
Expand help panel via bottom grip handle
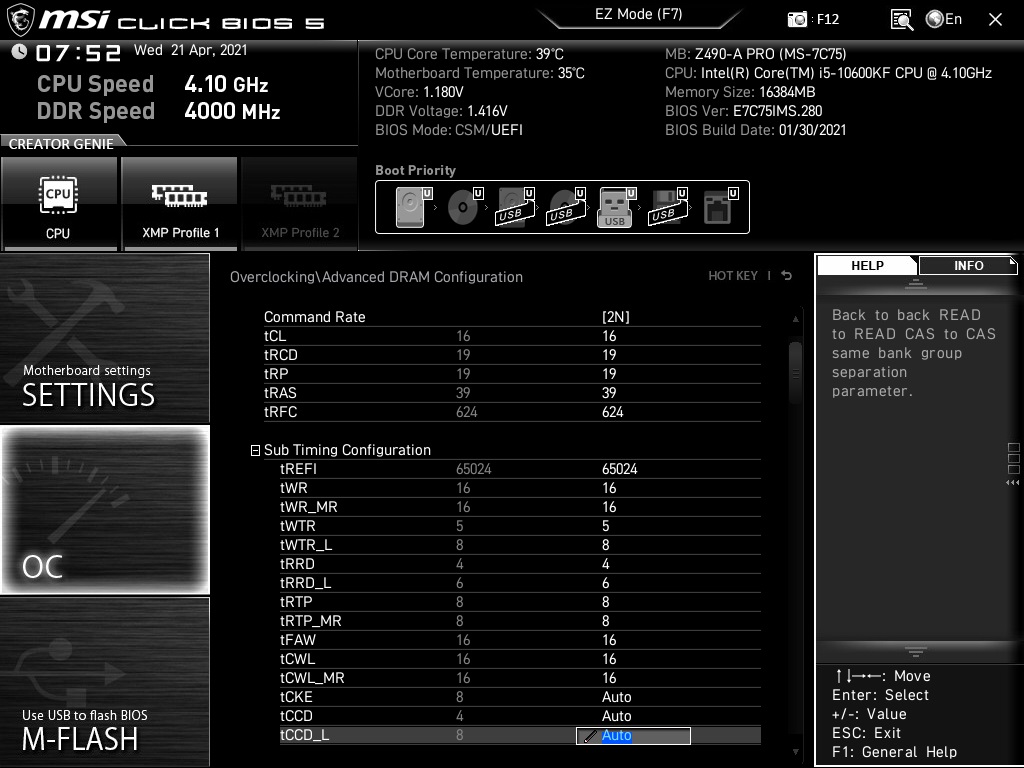(916, 652)
